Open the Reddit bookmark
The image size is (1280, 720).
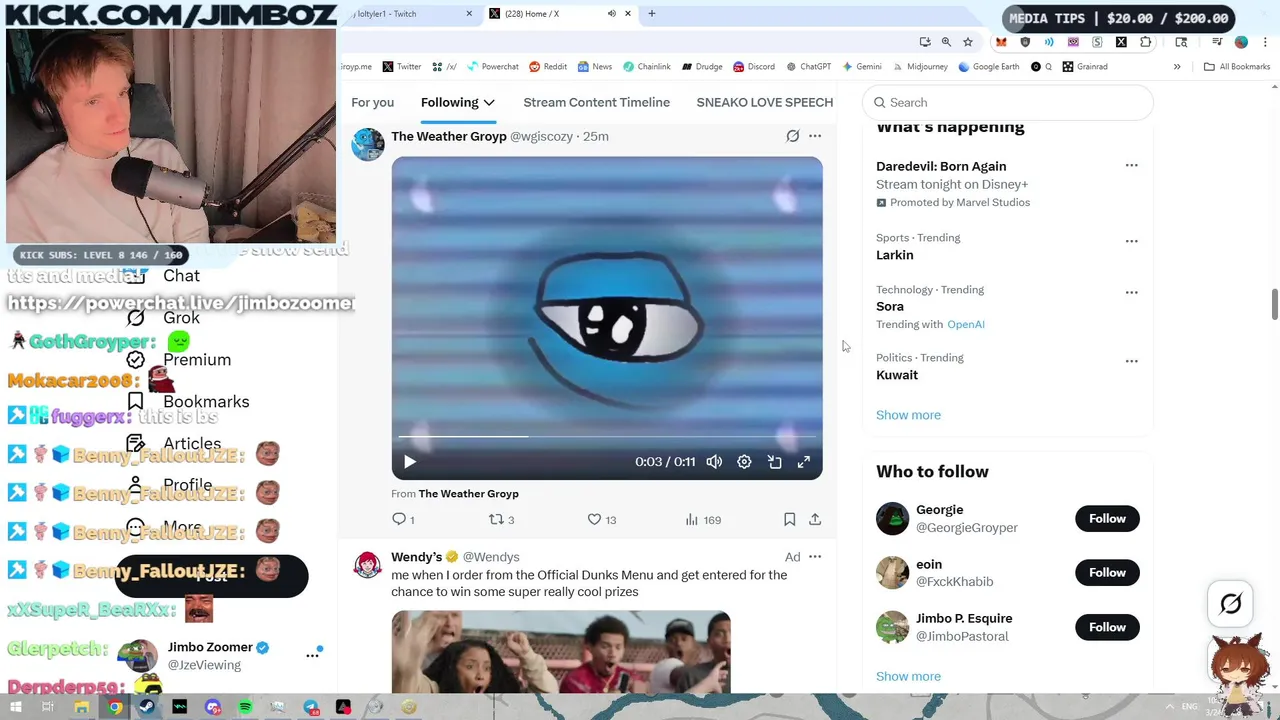tap(548, 67)
